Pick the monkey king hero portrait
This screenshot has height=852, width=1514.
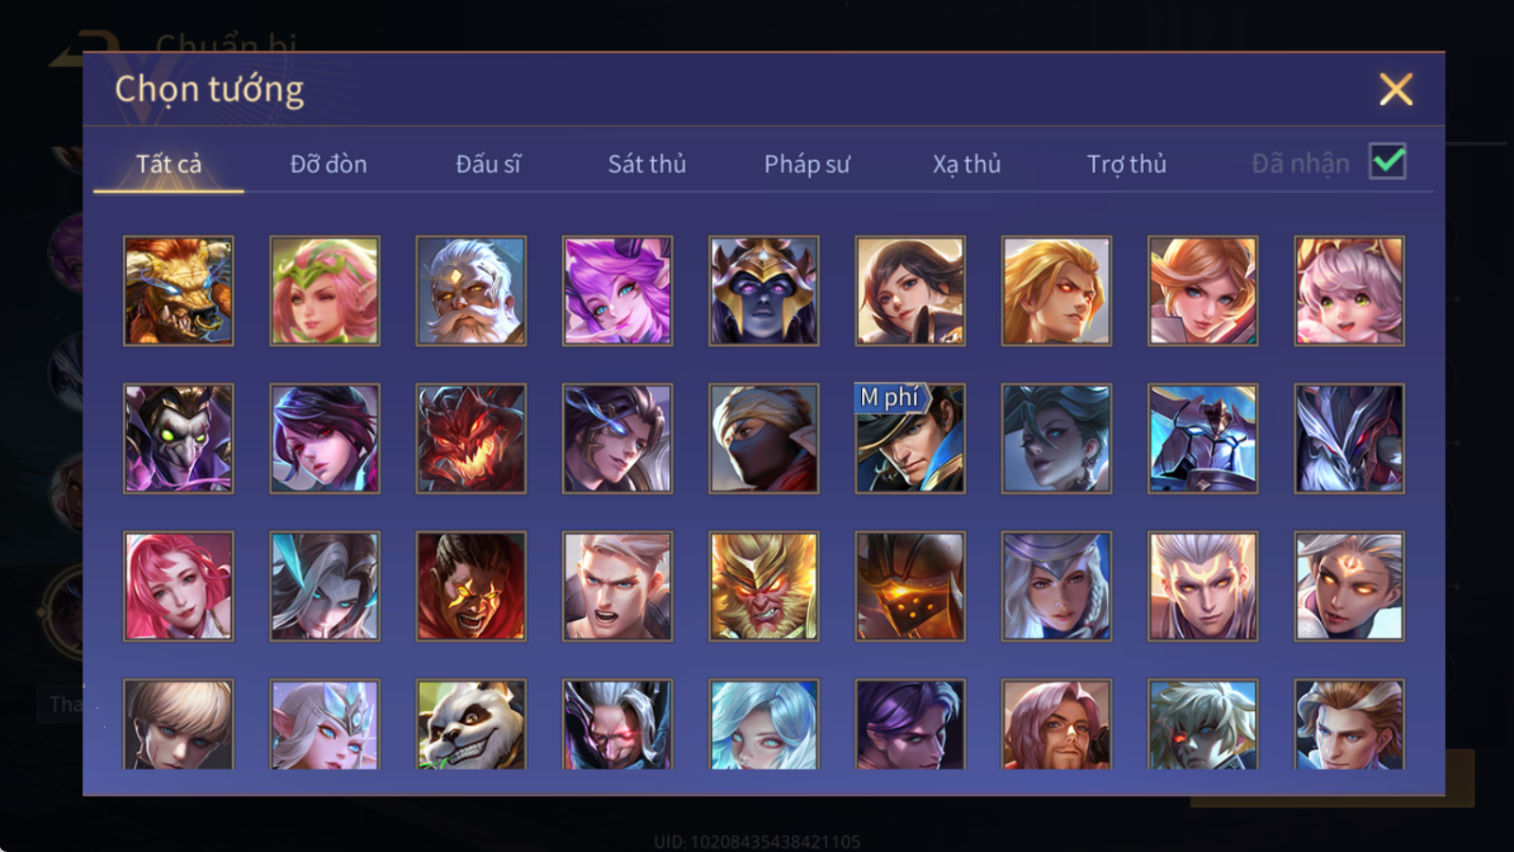click(764, 586)
